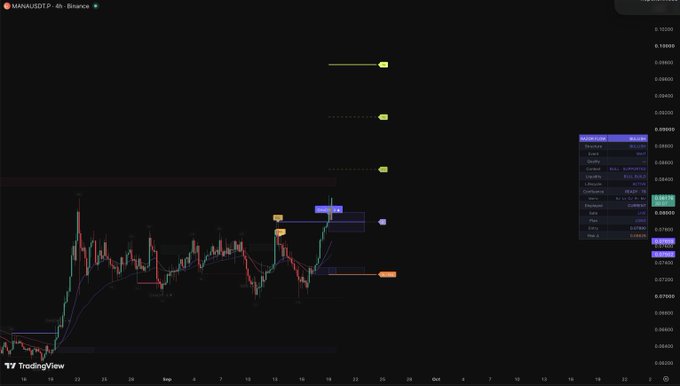680x386 pixels.
Task: Click the 0.08000 price axis label
Action: pyautogui.click(x=664, y=213)
